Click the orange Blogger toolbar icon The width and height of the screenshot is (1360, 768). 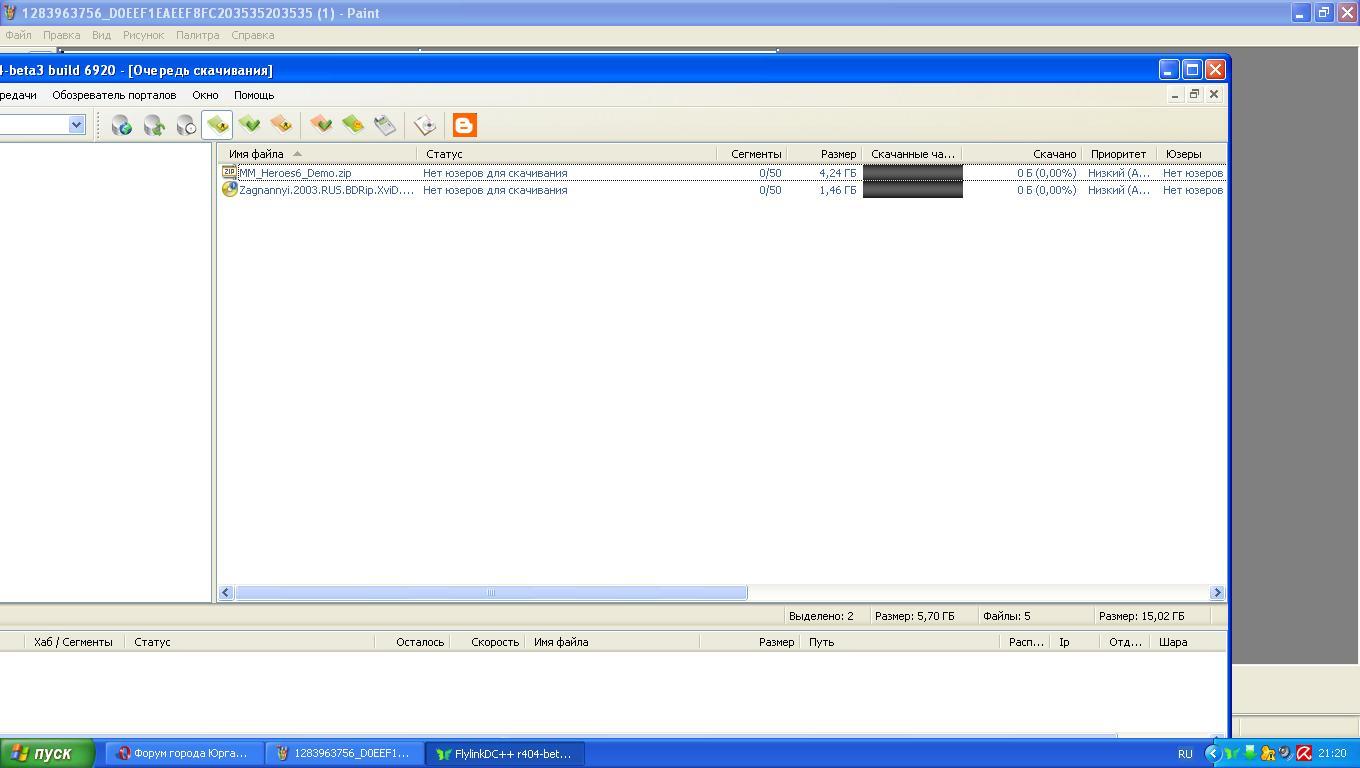[464, 125]
